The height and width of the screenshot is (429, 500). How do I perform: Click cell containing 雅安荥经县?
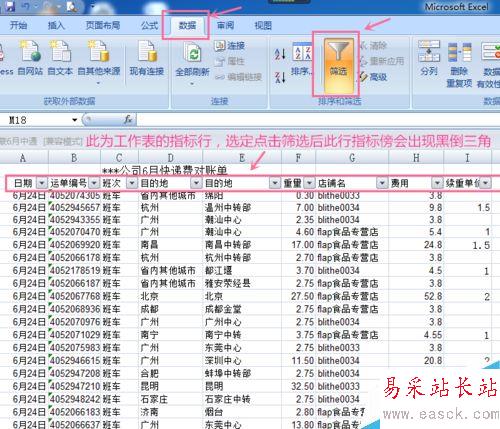[243, 284]
